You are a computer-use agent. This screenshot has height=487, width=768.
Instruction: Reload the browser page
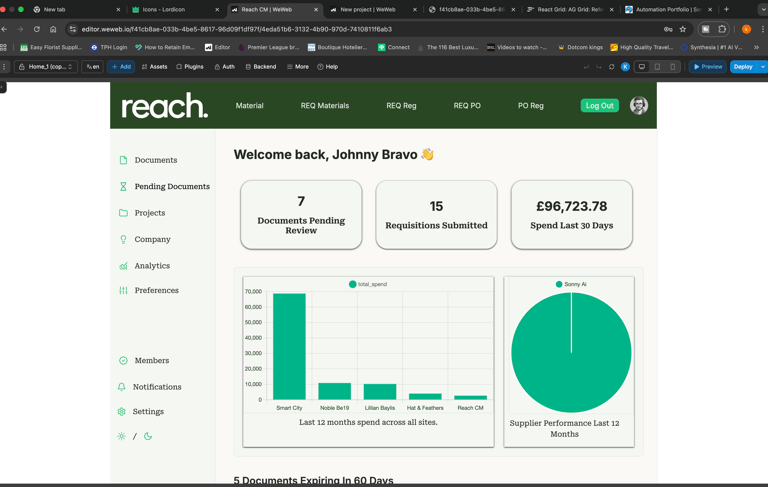click(x=37, y=29)
